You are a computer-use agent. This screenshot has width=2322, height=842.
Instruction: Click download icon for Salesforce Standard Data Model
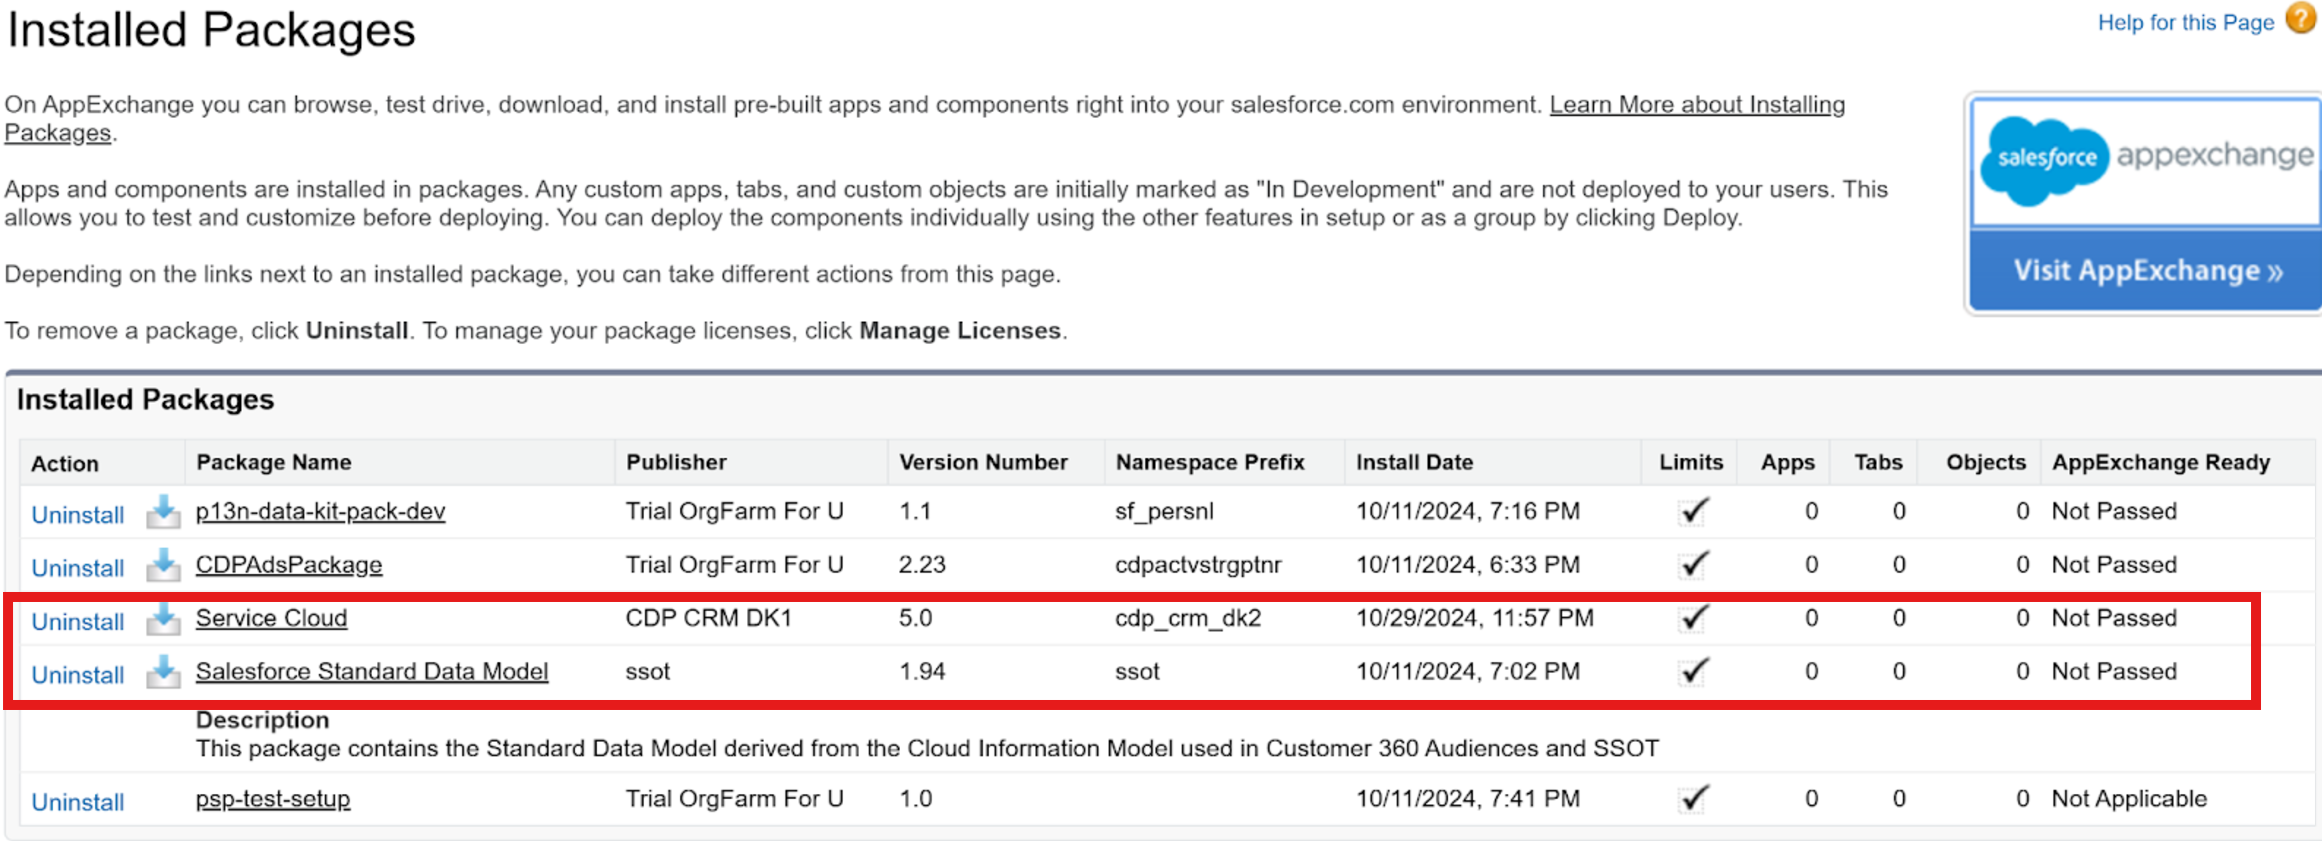163,672
